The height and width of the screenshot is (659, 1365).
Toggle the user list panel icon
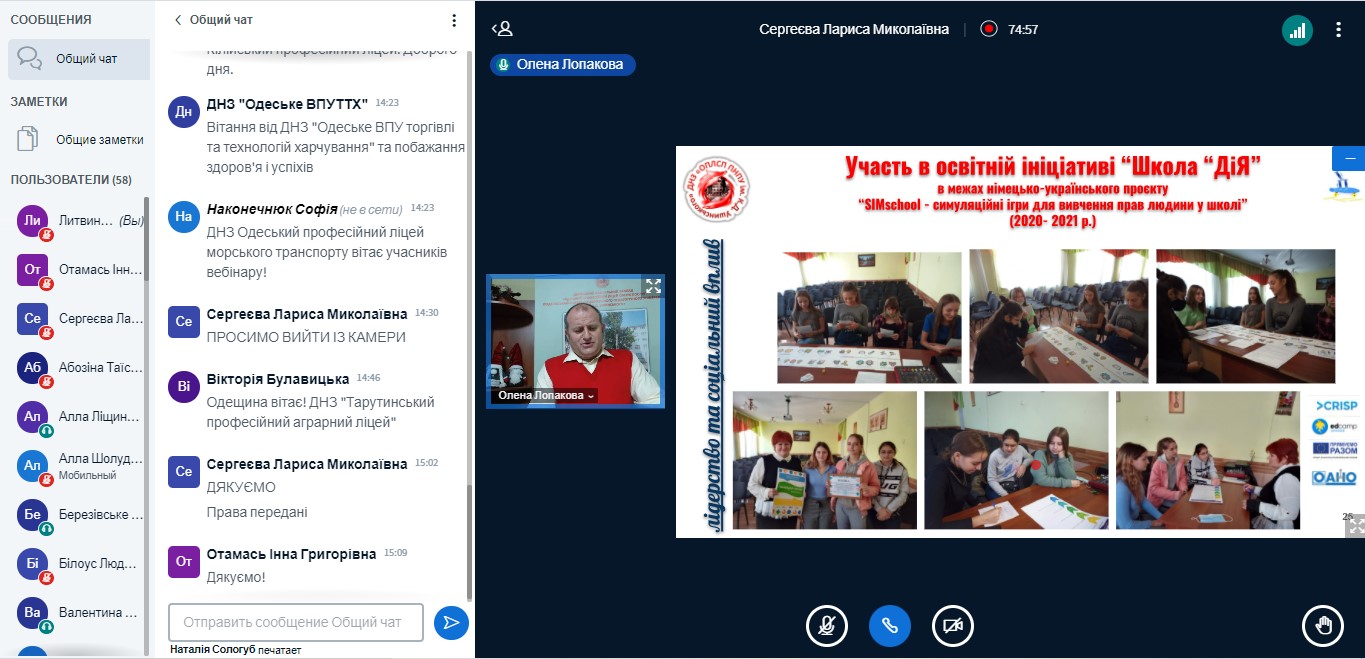(x=502, y=29)
